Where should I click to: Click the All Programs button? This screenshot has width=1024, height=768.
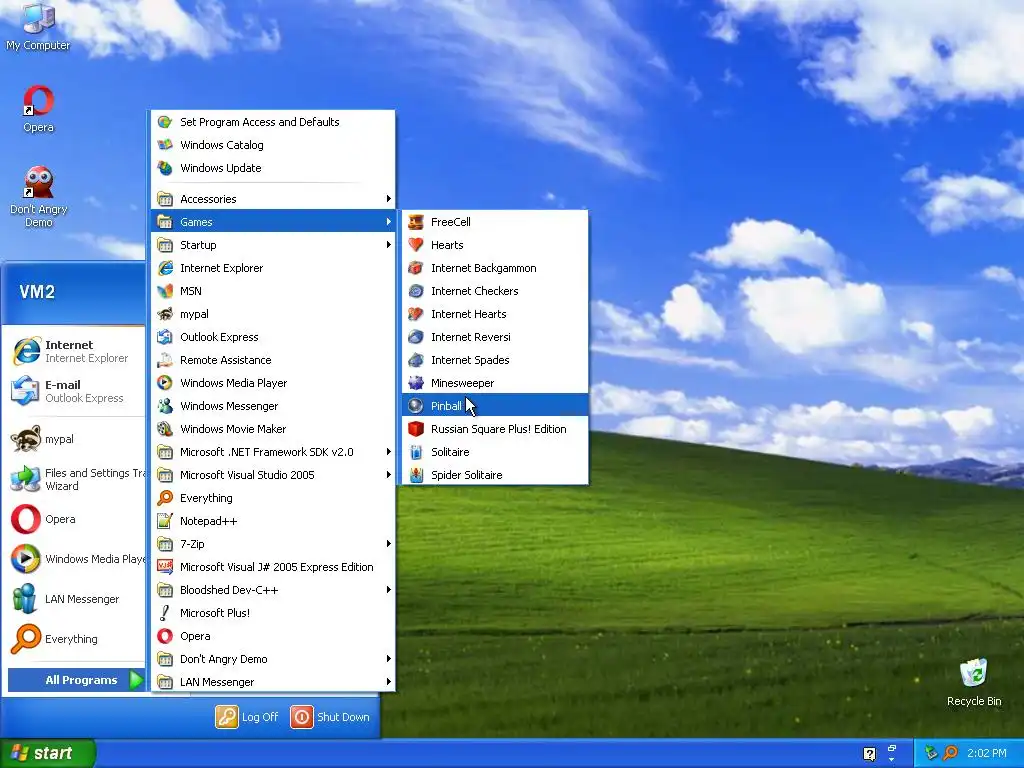click(76, 680)
